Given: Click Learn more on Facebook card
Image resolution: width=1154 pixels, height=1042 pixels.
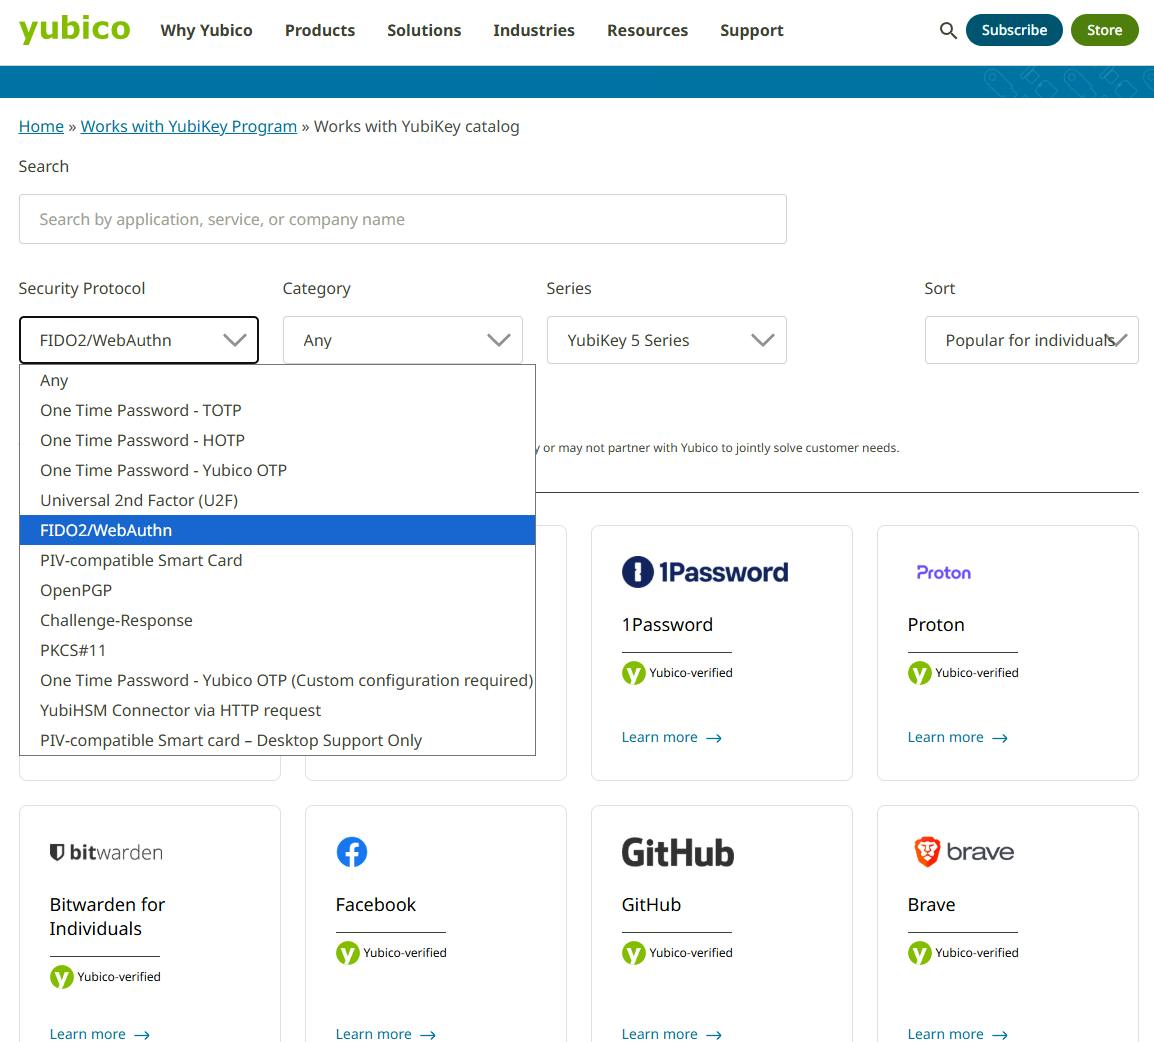Looking at the screenshot, I should click(x=386, y=1034).
